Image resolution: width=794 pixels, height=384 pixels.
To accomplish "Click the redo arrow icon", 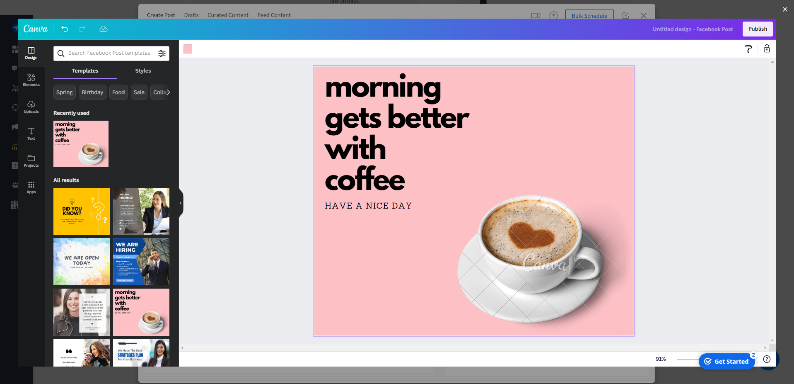I will pyautogui.click(x=82, y=29).
